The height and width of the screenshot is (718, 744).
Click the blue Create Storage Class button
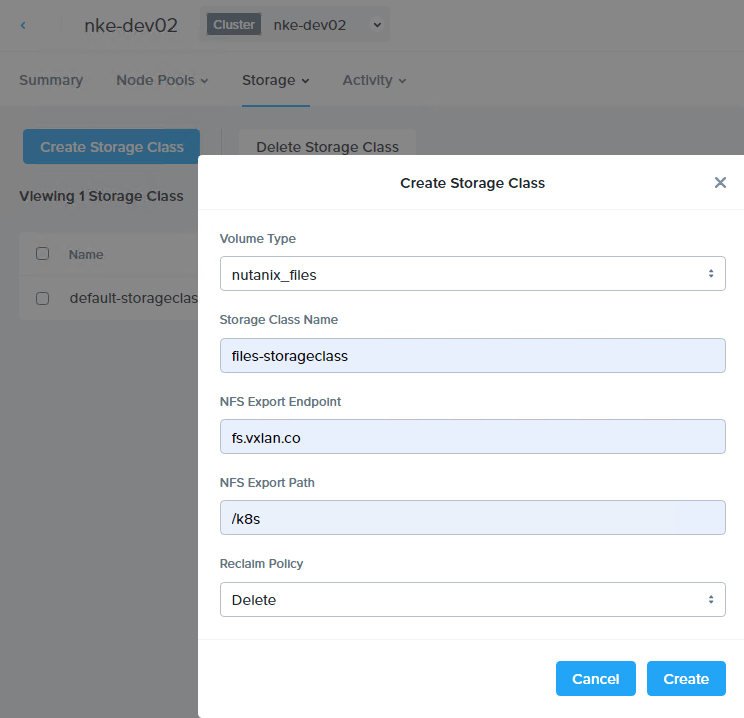[111, 147]
